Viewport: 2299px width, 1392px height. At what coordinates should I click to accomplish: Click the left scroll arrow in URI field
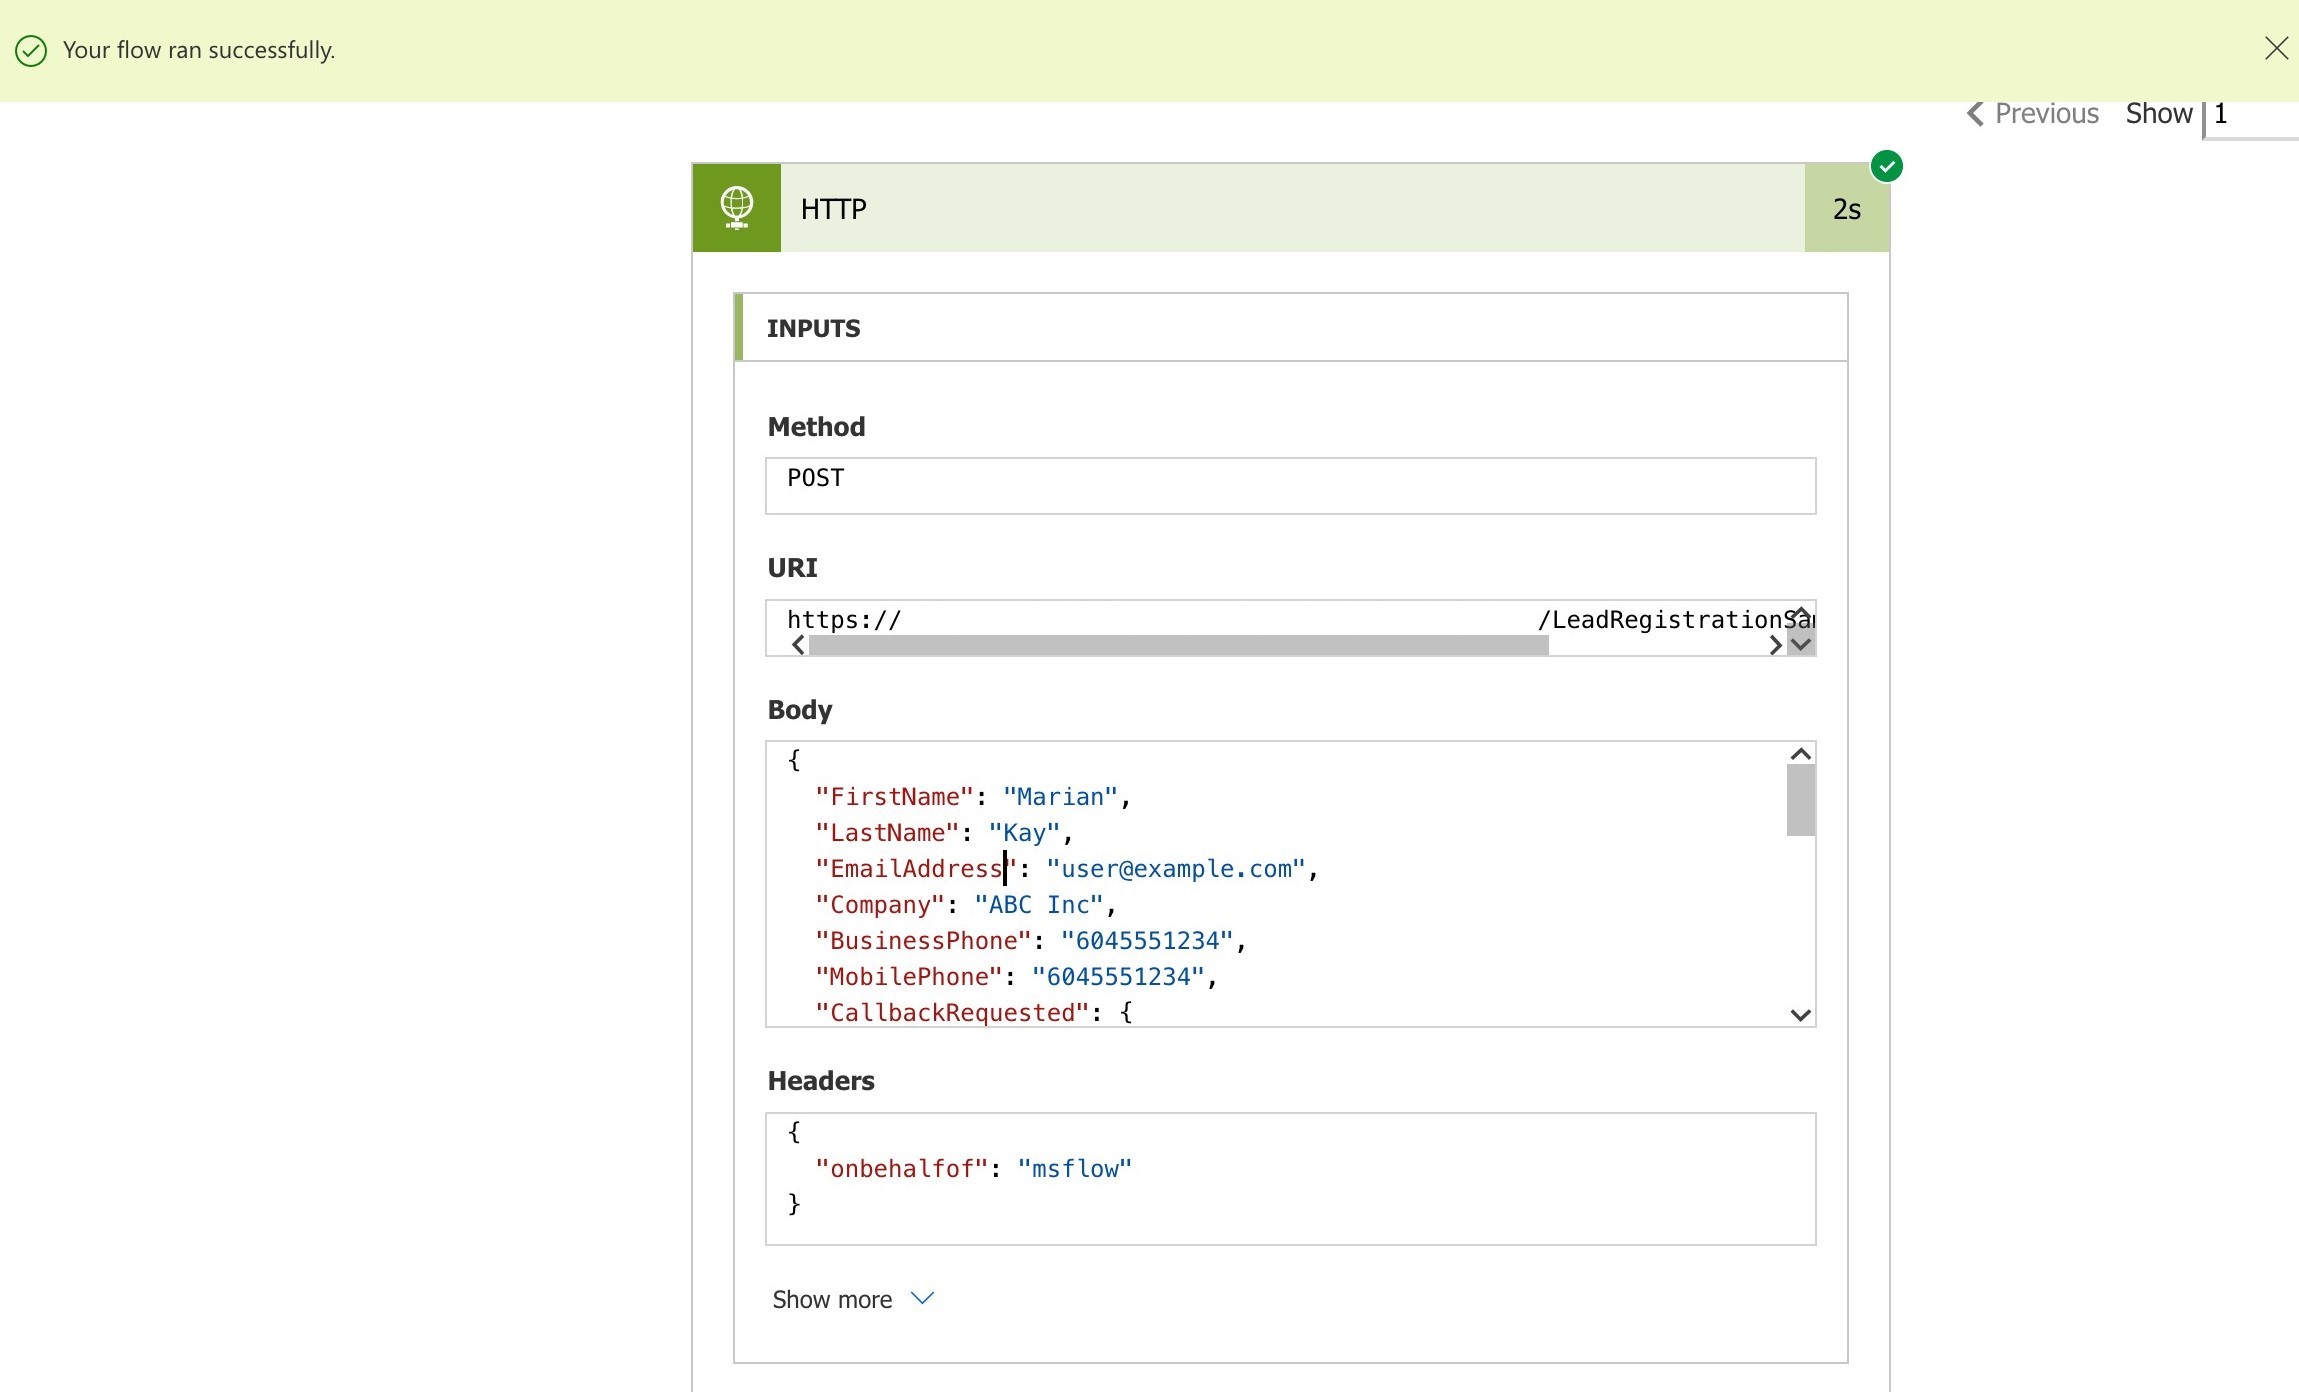tap(796, 642)
